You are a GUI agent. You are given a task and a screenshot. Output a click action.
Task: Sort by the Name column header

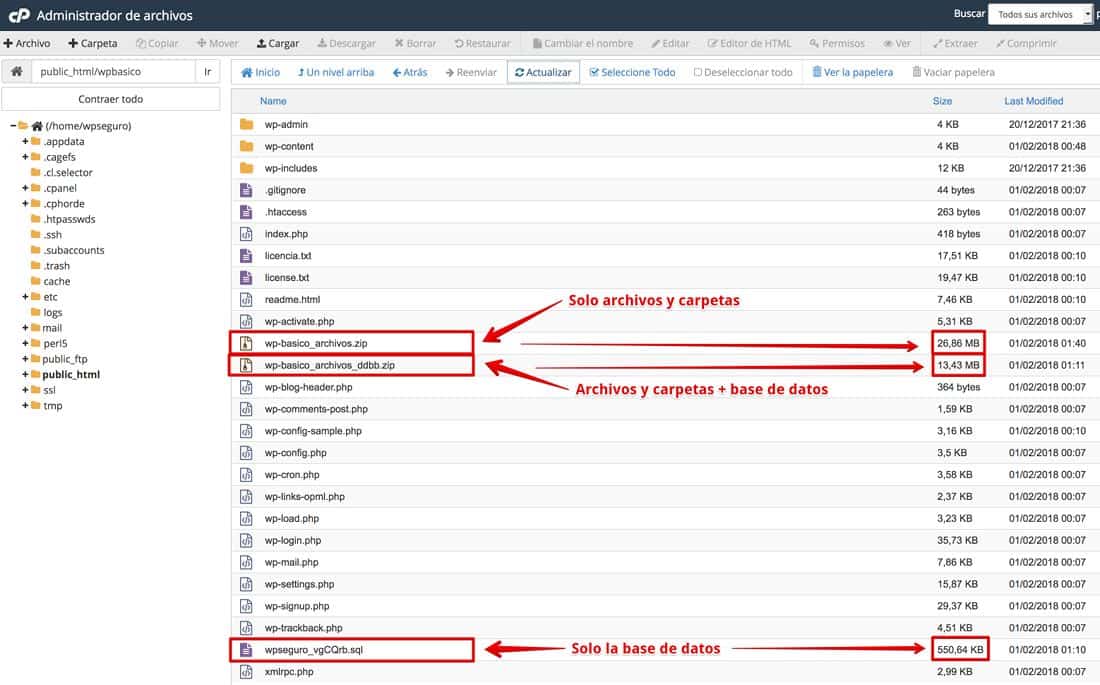[x=273, y=101]
